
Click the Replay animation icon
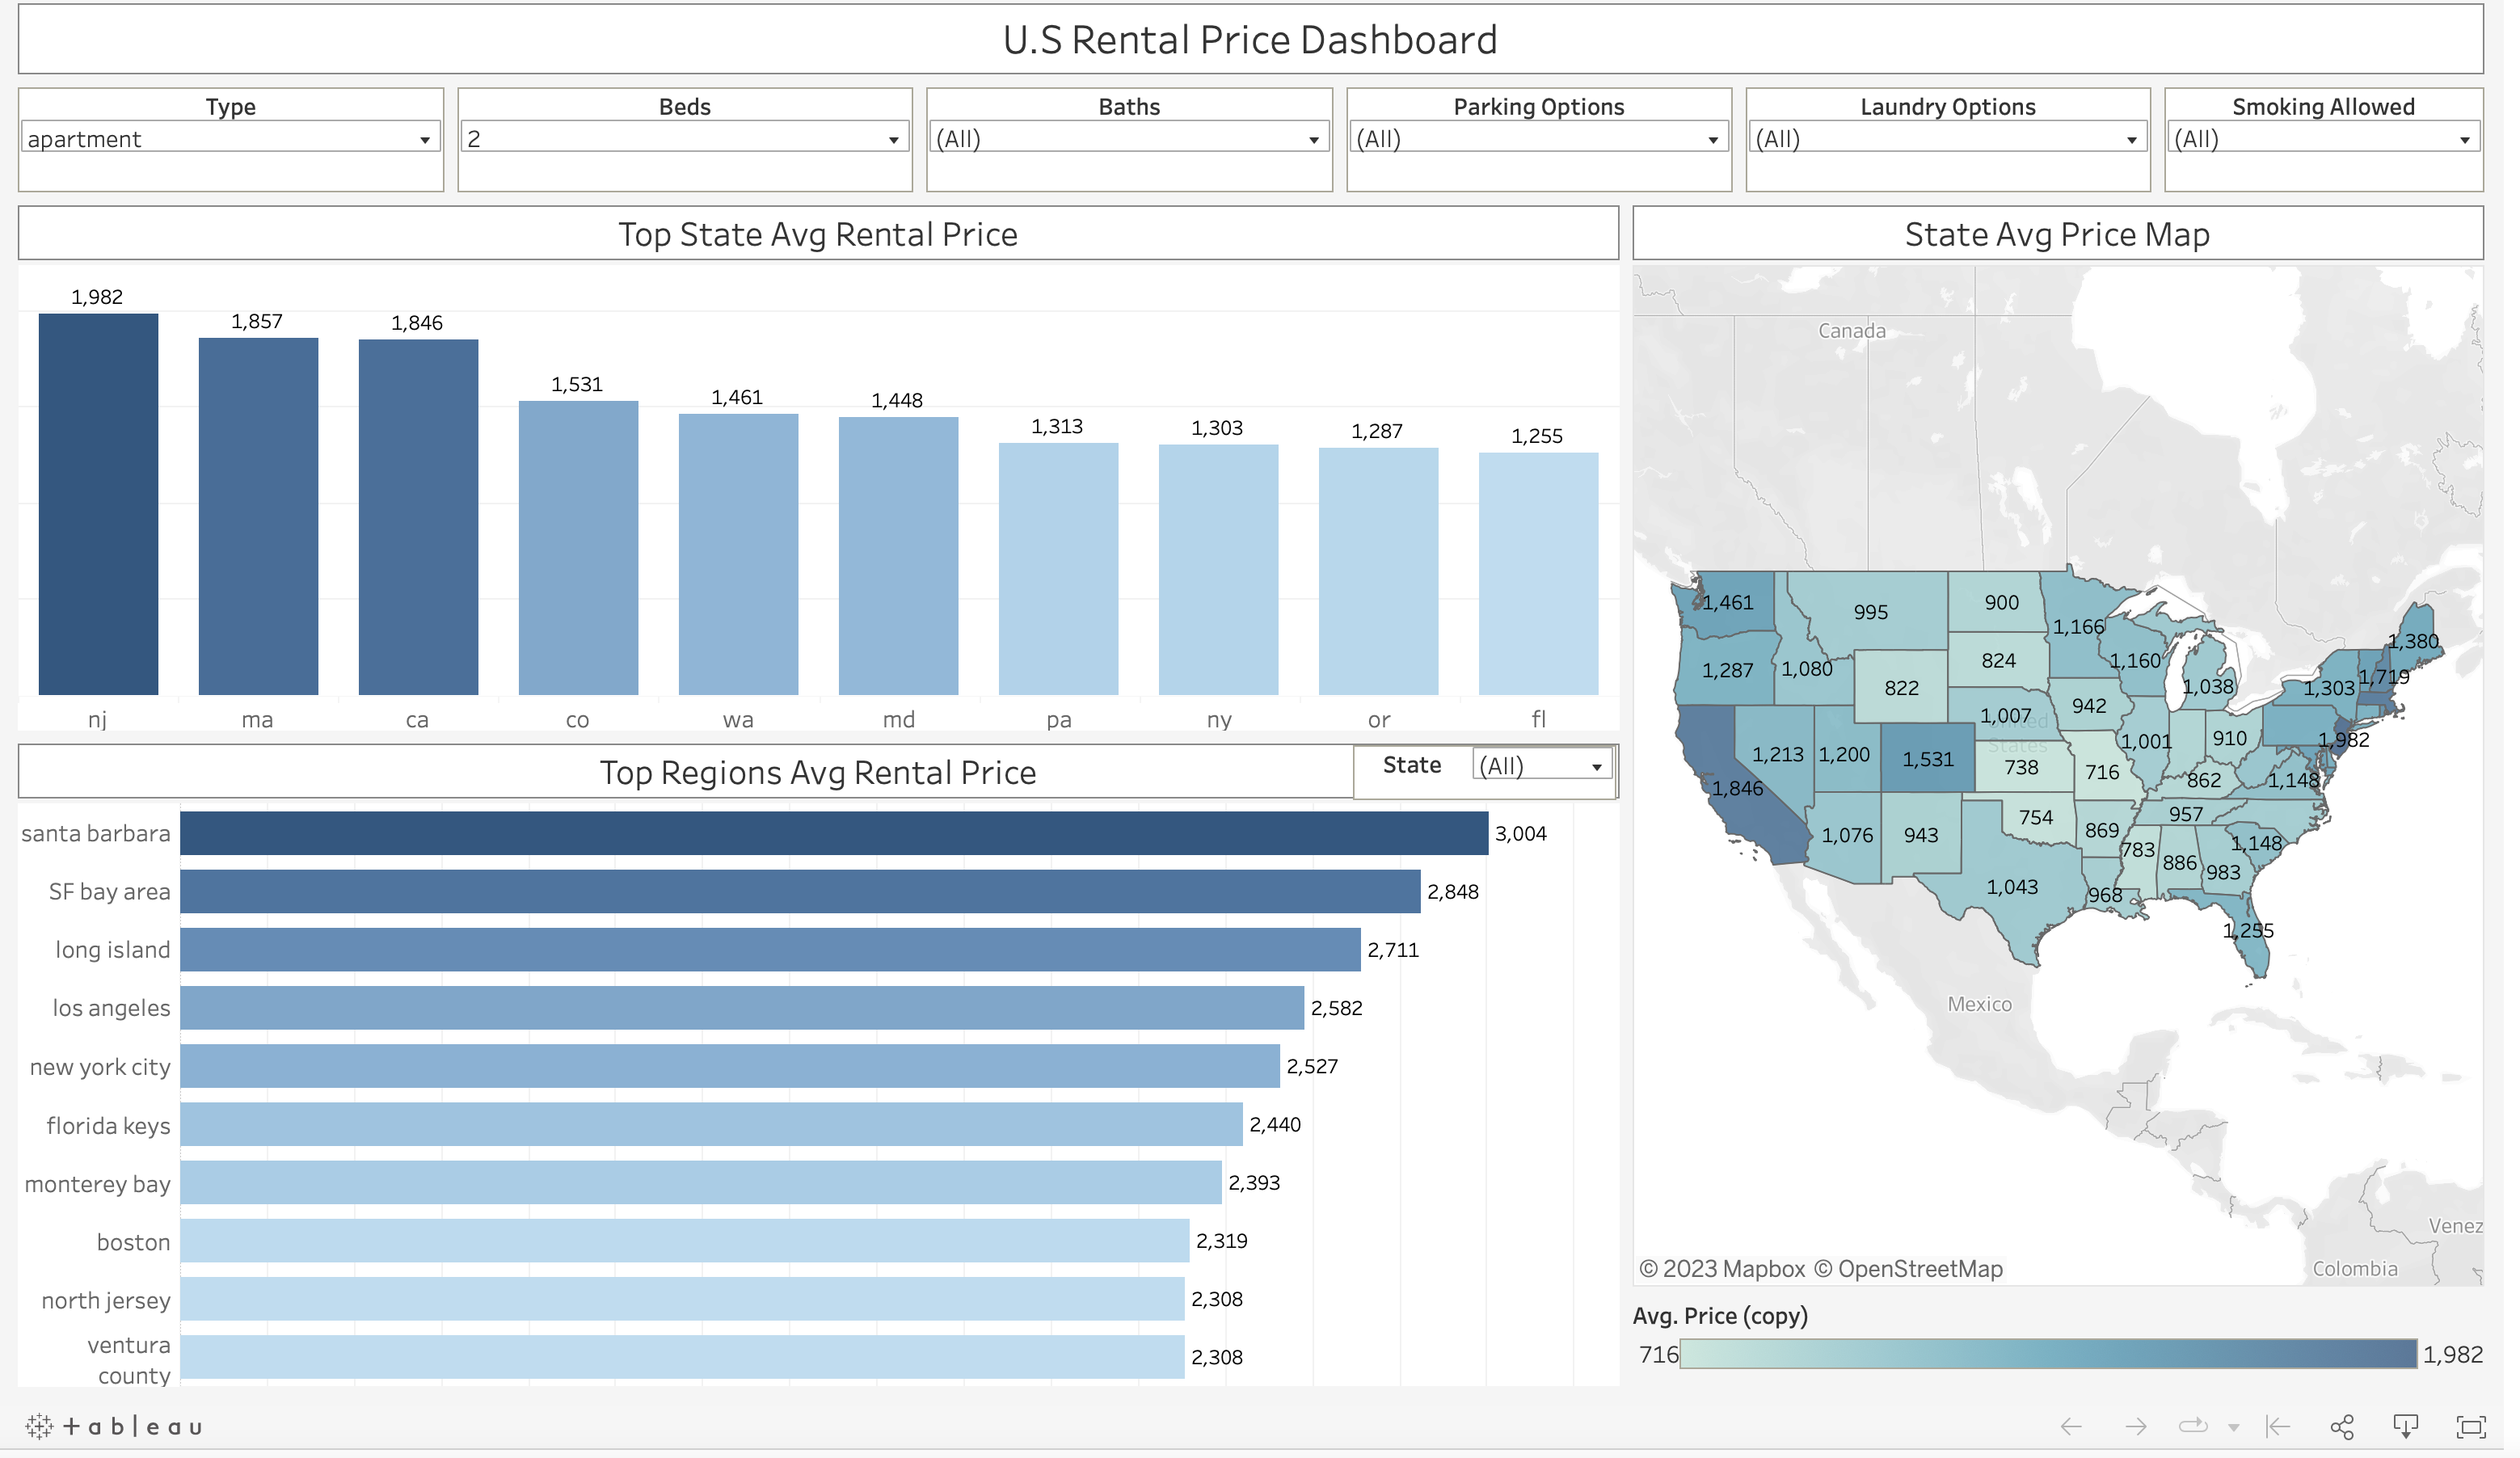(x=2193, y=1427)
